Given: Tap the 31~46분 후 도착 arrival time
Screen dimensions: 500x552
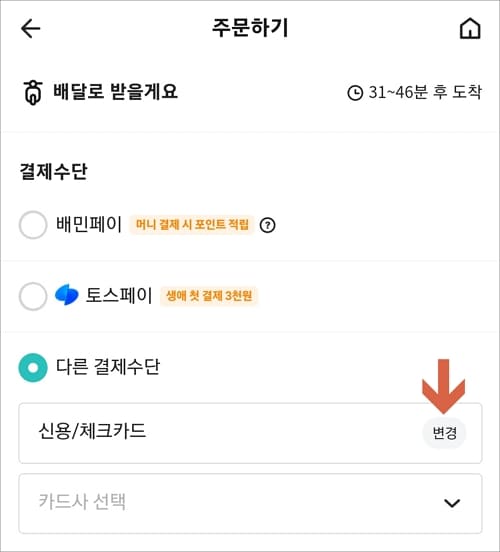Looking at the screenshot, I should tap(425, 93).
